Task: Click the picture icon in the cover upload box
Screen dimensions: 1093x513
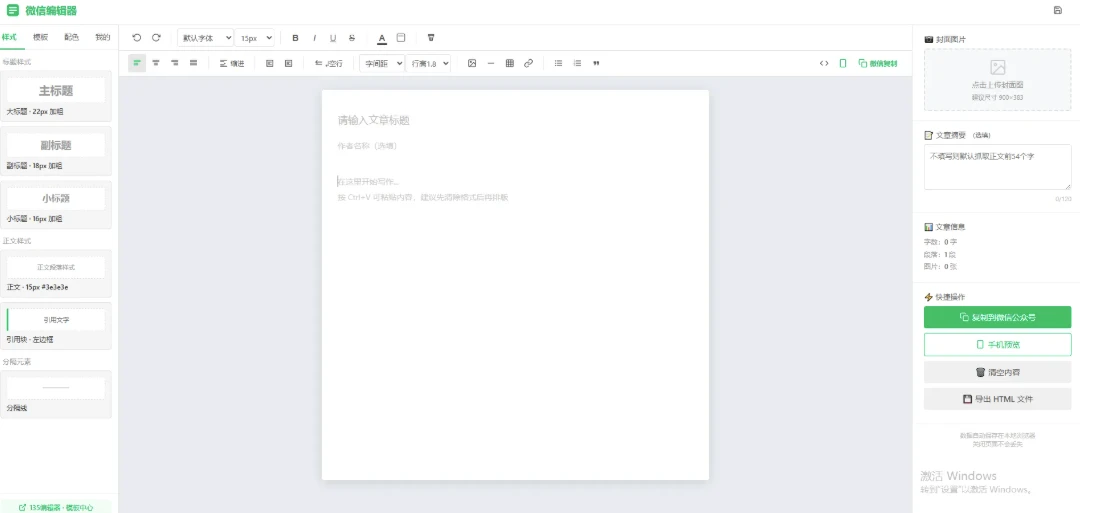Action: pyautogui.click(x=998, y=68)
